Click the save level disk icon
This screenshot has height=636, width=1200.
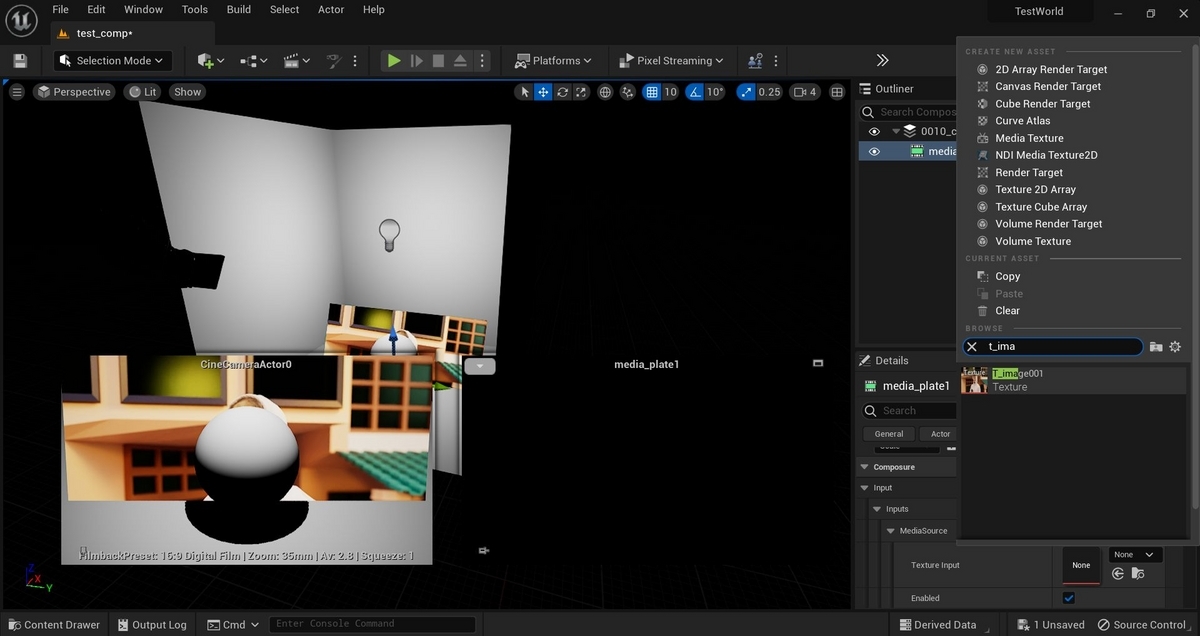20,61
